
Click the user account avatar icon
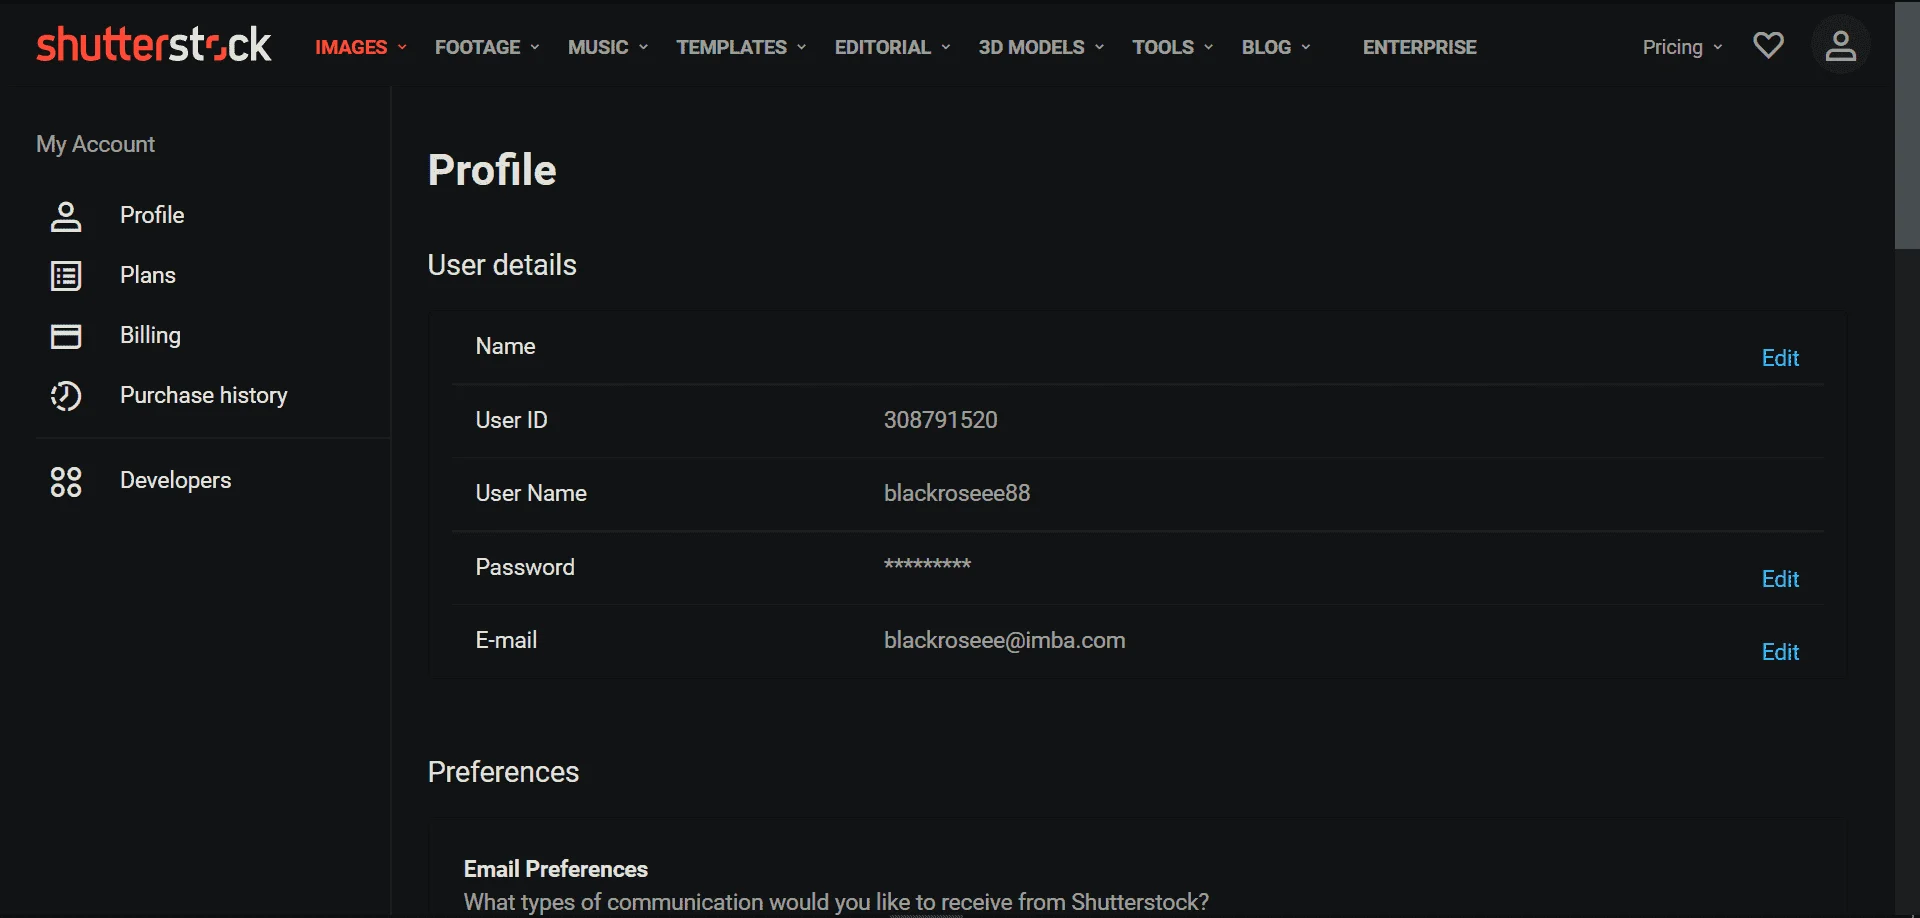1840,45
